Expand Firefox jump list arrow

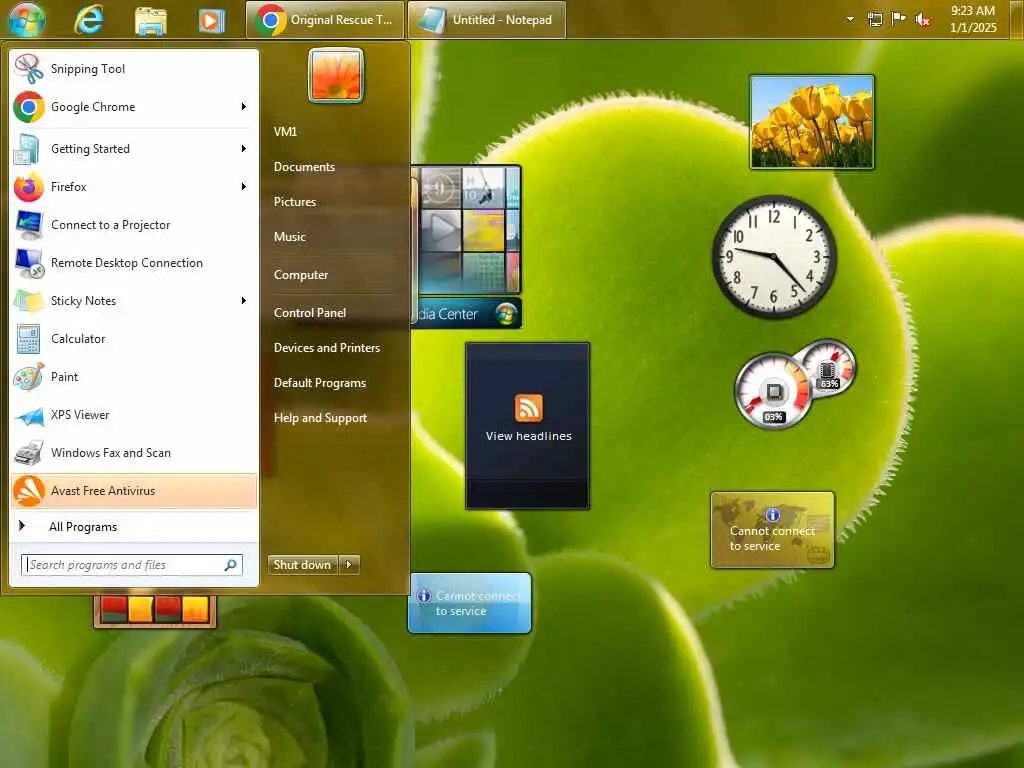[x=244, y=187]
